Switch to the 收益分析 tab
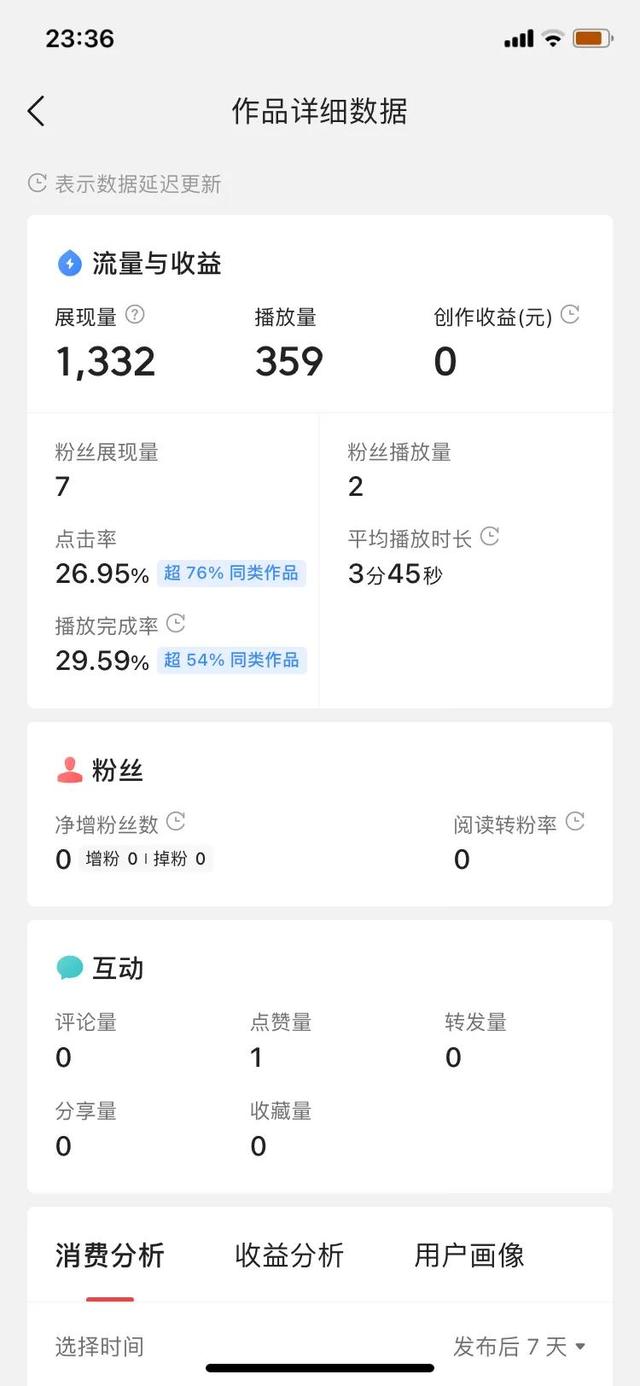 [x=289, y=1256]
